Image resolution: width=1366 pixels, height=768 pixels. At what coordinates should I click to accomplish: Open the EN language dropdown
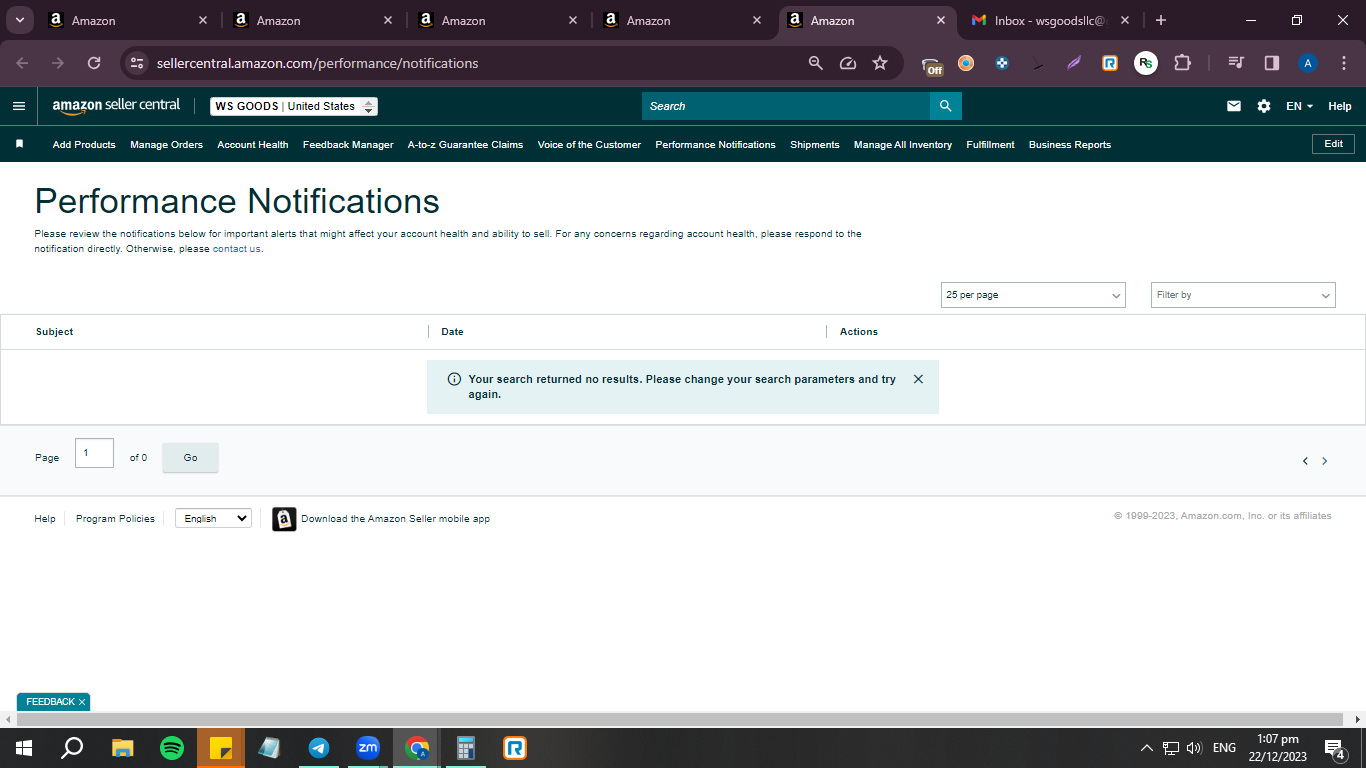1299,106
